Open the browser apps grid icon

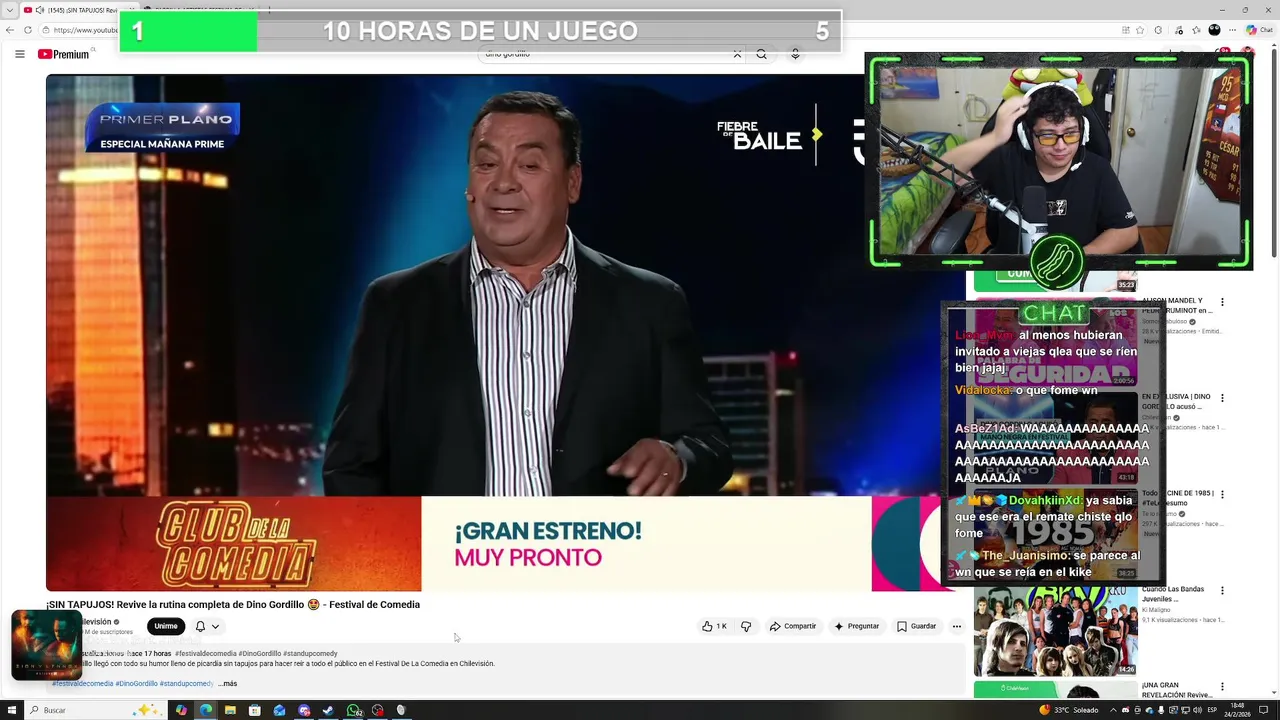[x=1126, y=30]
